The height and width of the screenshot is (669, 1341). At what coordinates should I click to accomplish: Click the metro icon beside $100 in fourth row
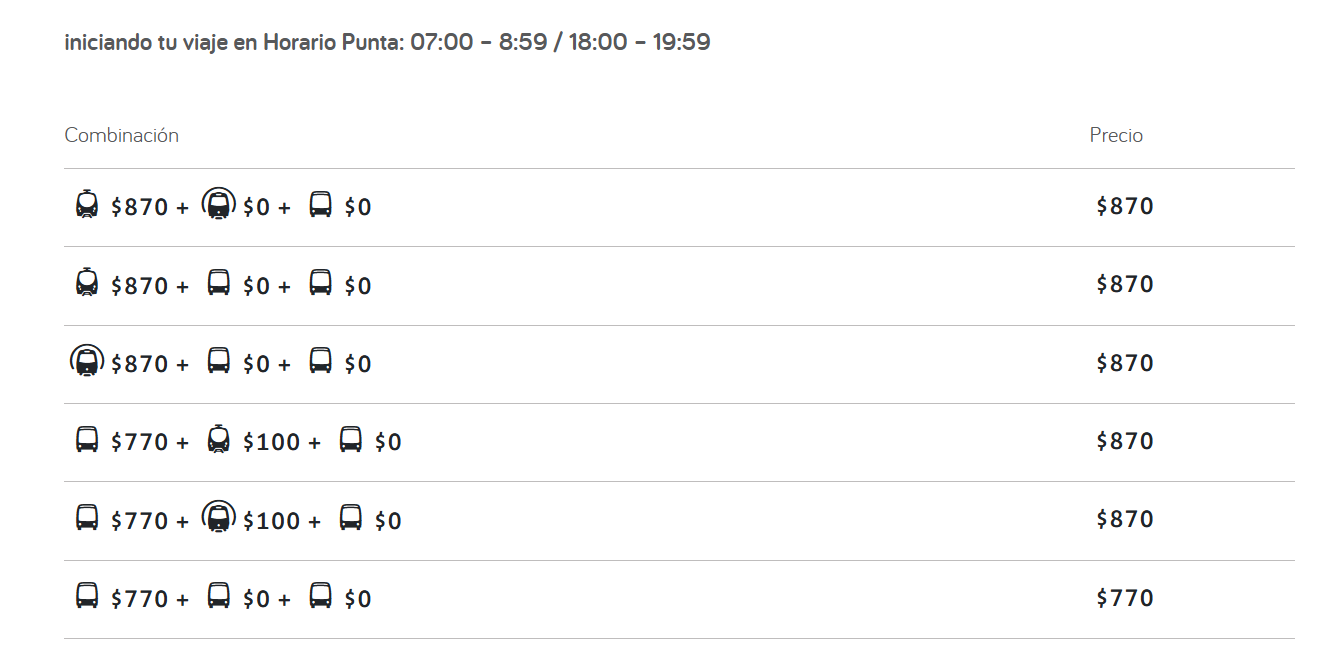219,438
